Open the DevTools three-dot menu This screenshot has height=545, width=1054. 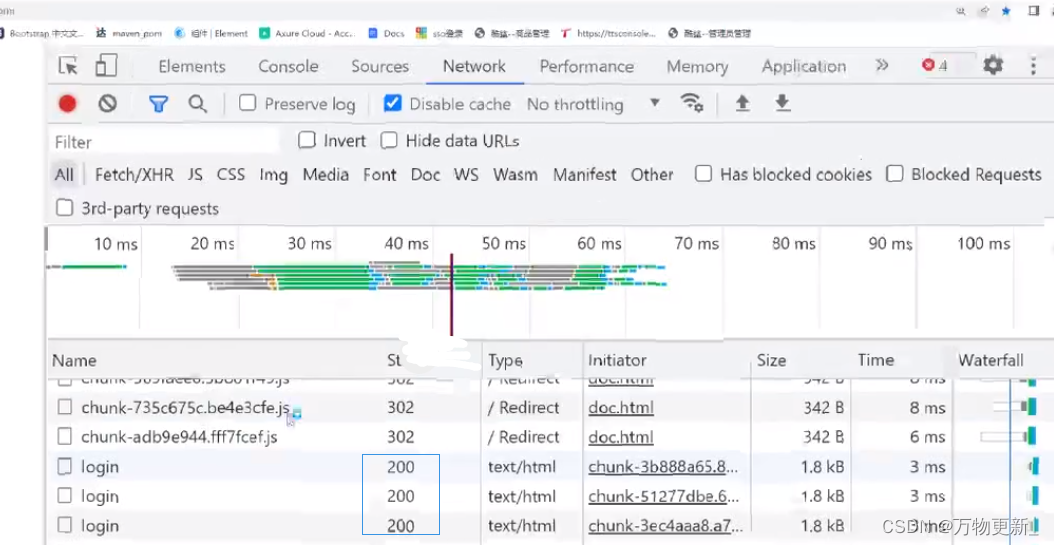tap(1034, 65)
